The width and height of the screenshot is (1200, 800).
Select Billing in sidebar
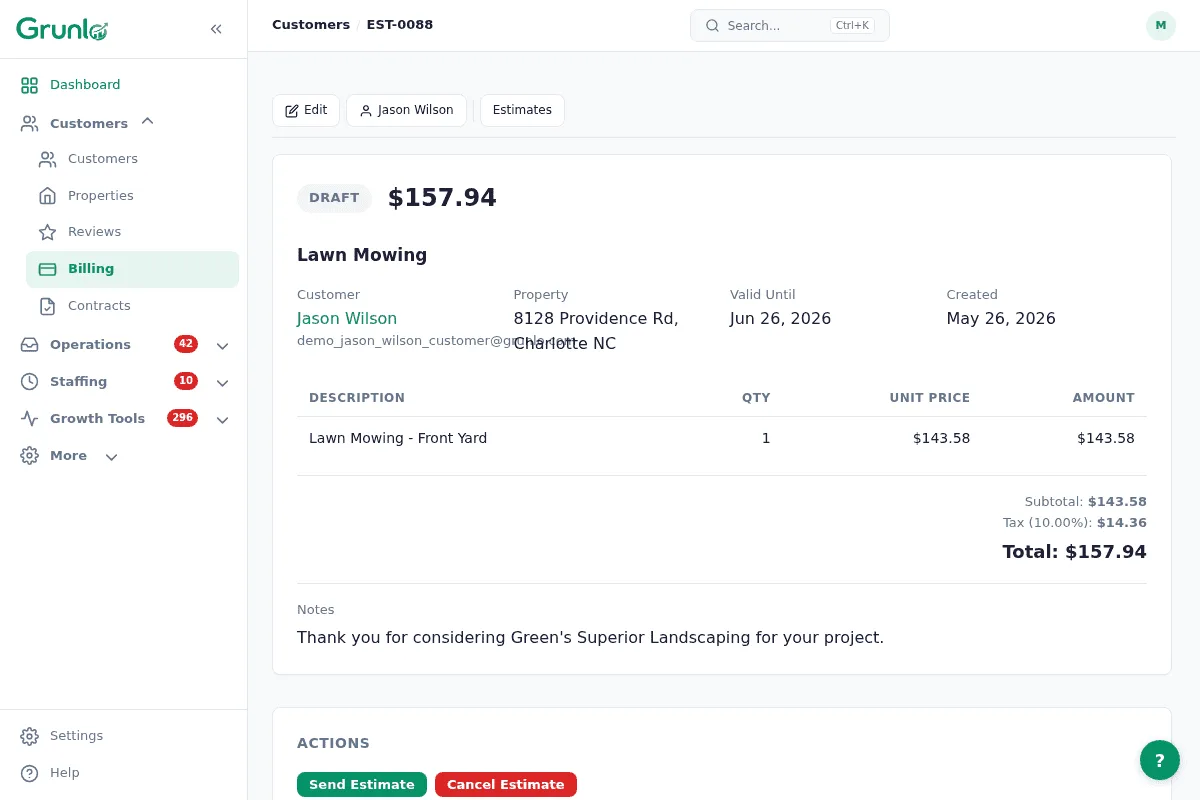[132, 269]
